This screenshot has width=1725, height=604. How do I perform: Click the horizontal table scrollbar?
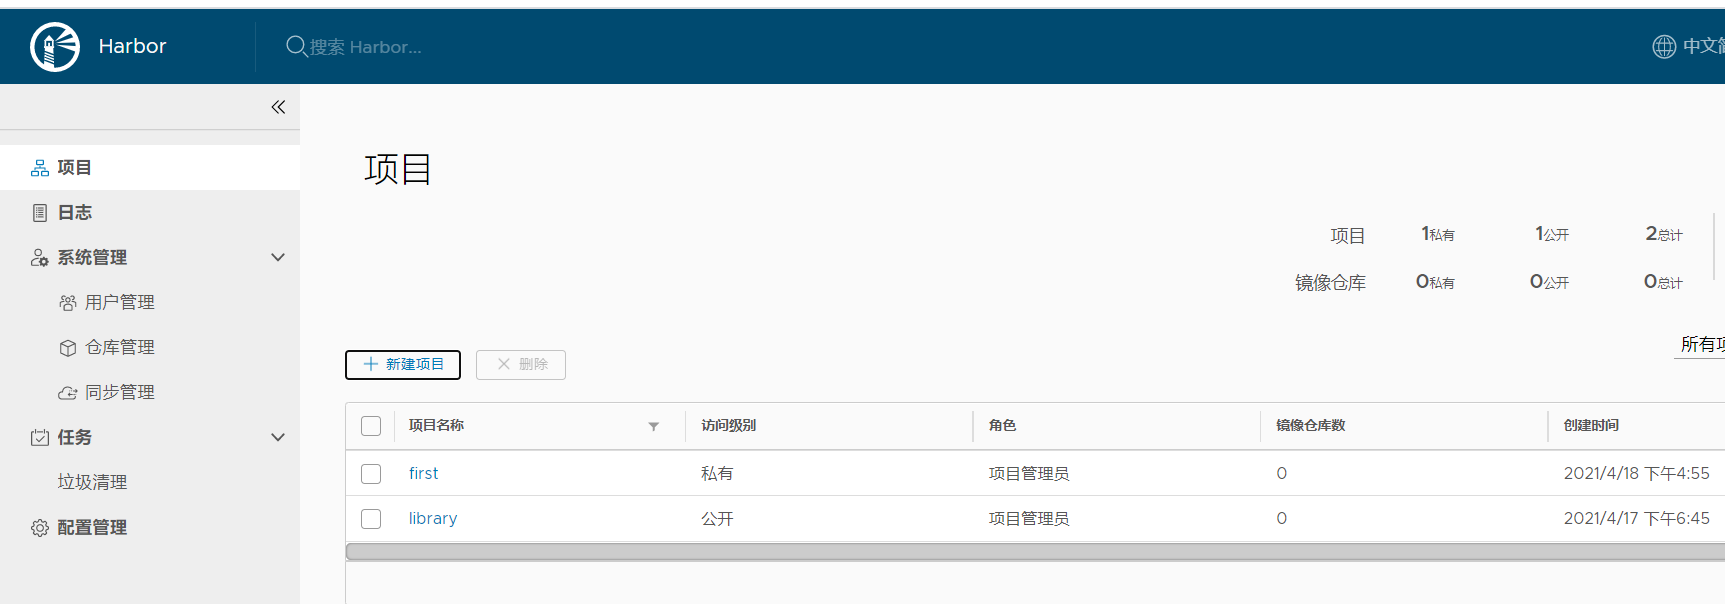pyautogui.click(x=1035, y=552)
